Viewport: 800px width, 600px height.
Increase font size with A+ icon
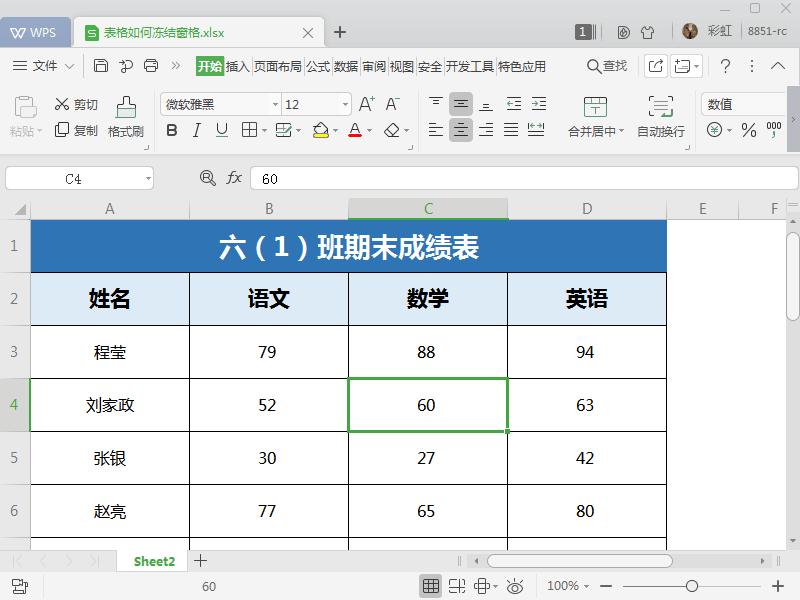pyautogui.click(x=365, y=103)
